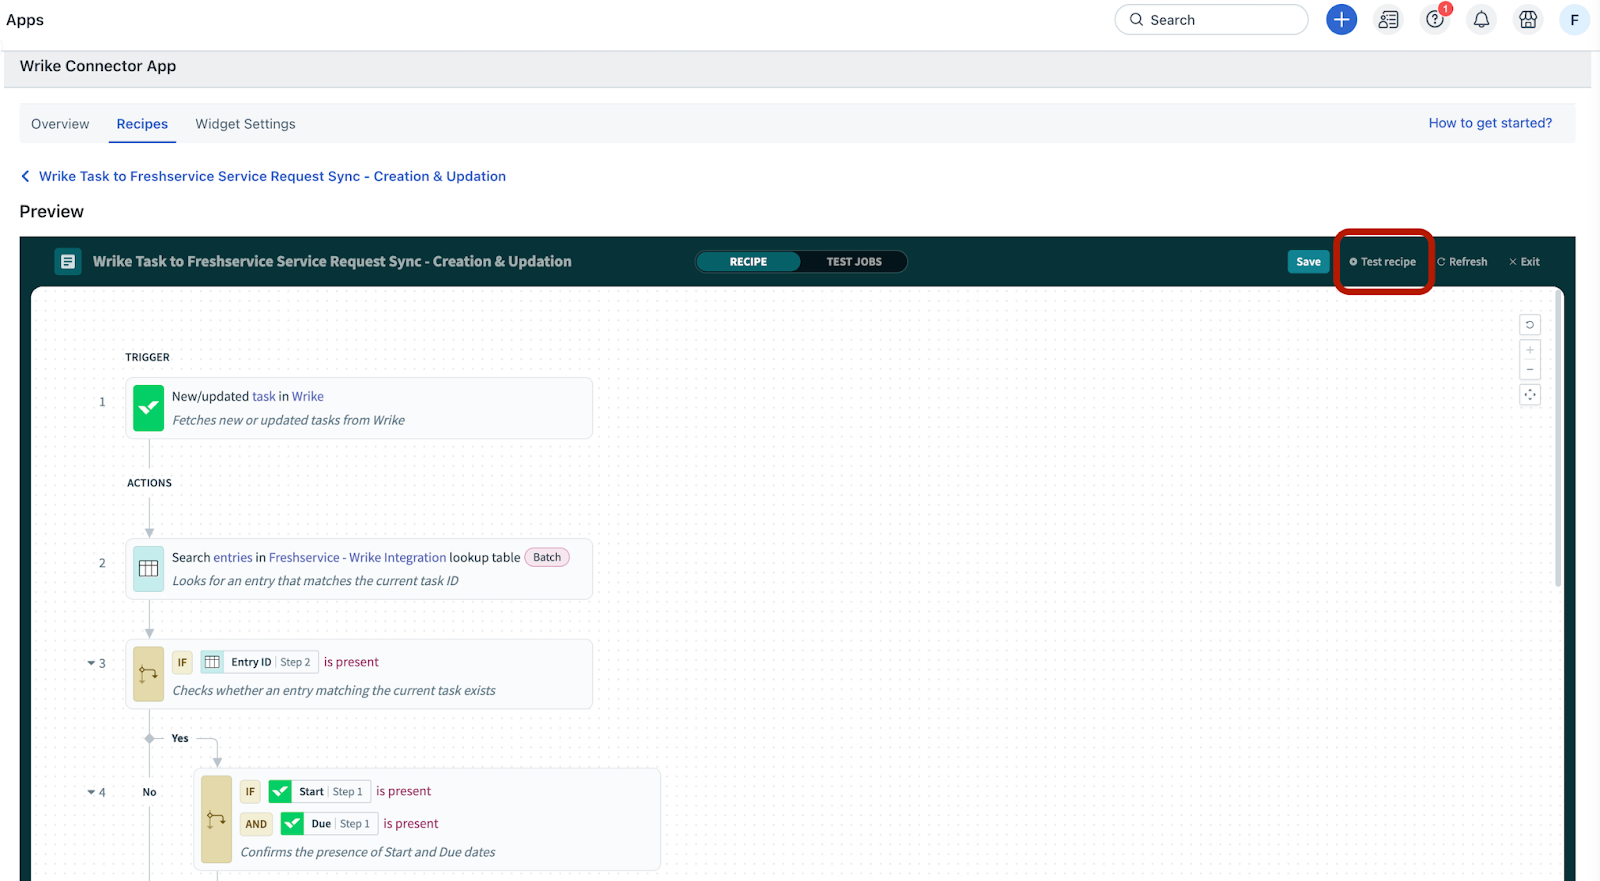The image size is (1600, 881).
Task: Click the ACTIONS section label
Action: pos(149,483)
